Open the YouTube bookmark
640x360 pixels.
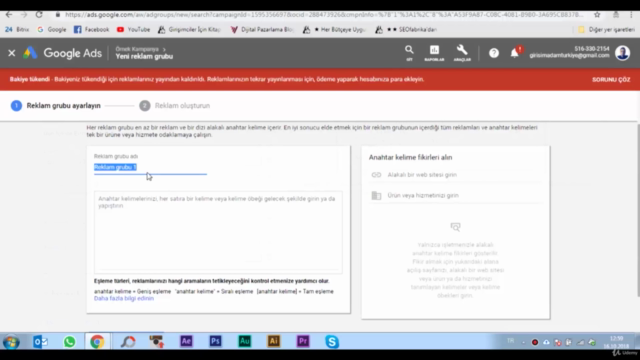(133, 29)
